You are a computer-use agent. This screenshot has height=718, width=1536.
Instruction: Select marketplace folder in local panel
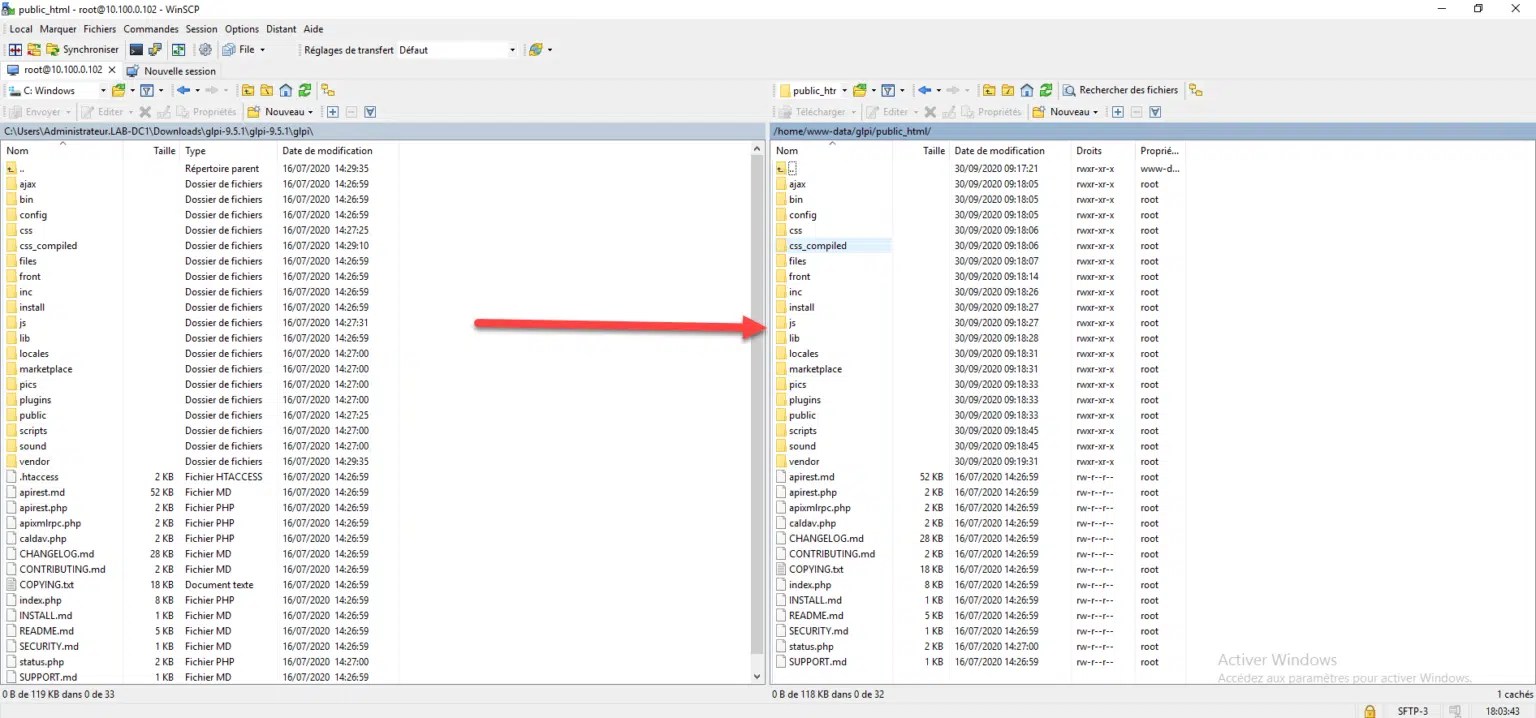[45, 369]
